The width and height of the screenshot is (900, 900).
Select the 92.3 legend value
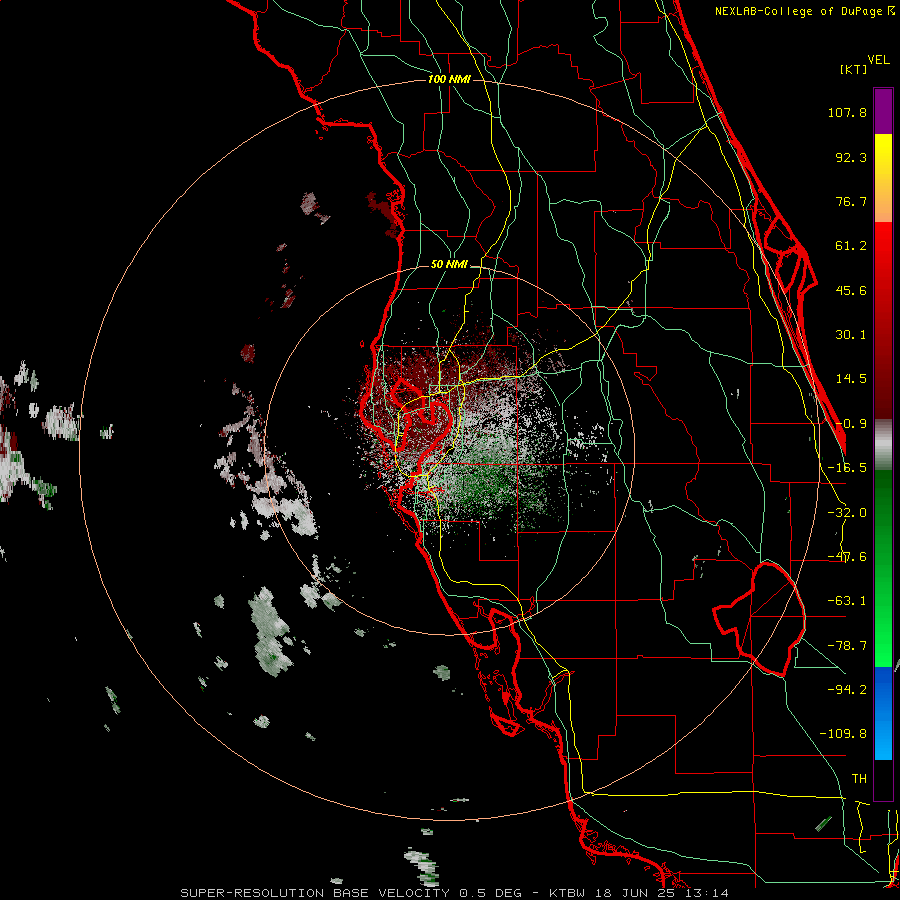tap(851, 157)
